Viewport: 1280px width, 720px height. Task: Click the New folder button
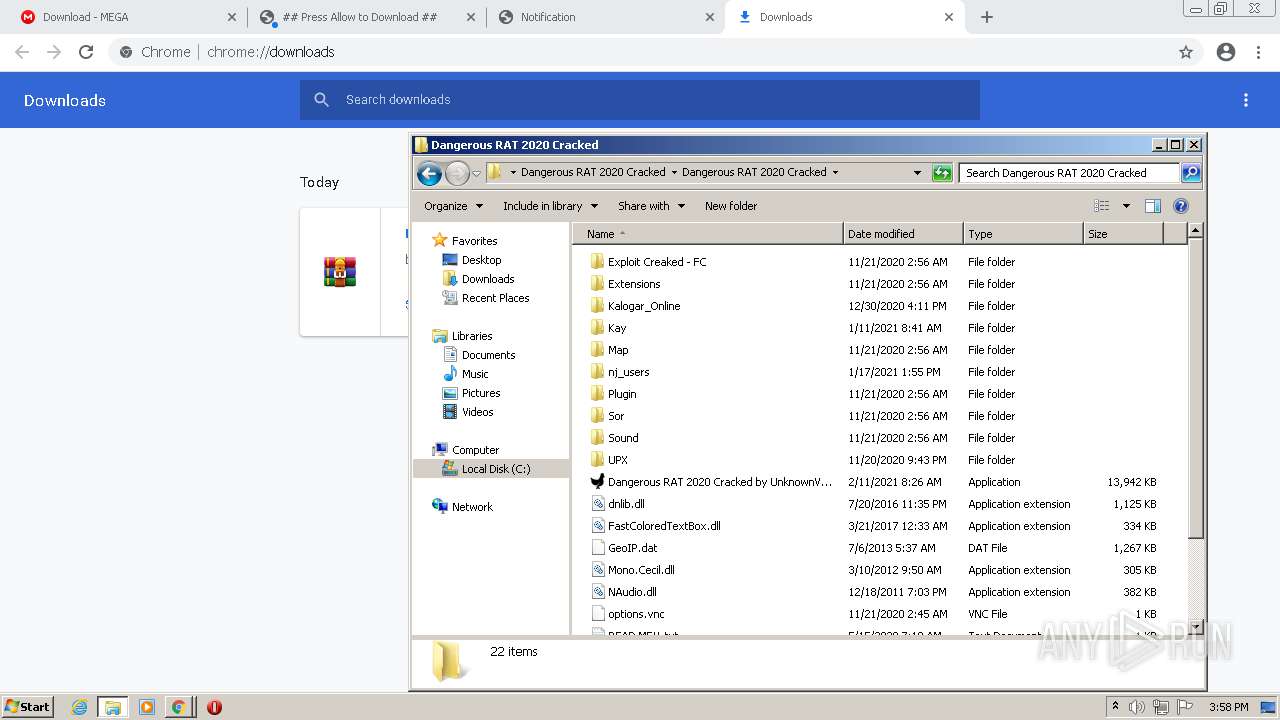(x=731, y=206)
